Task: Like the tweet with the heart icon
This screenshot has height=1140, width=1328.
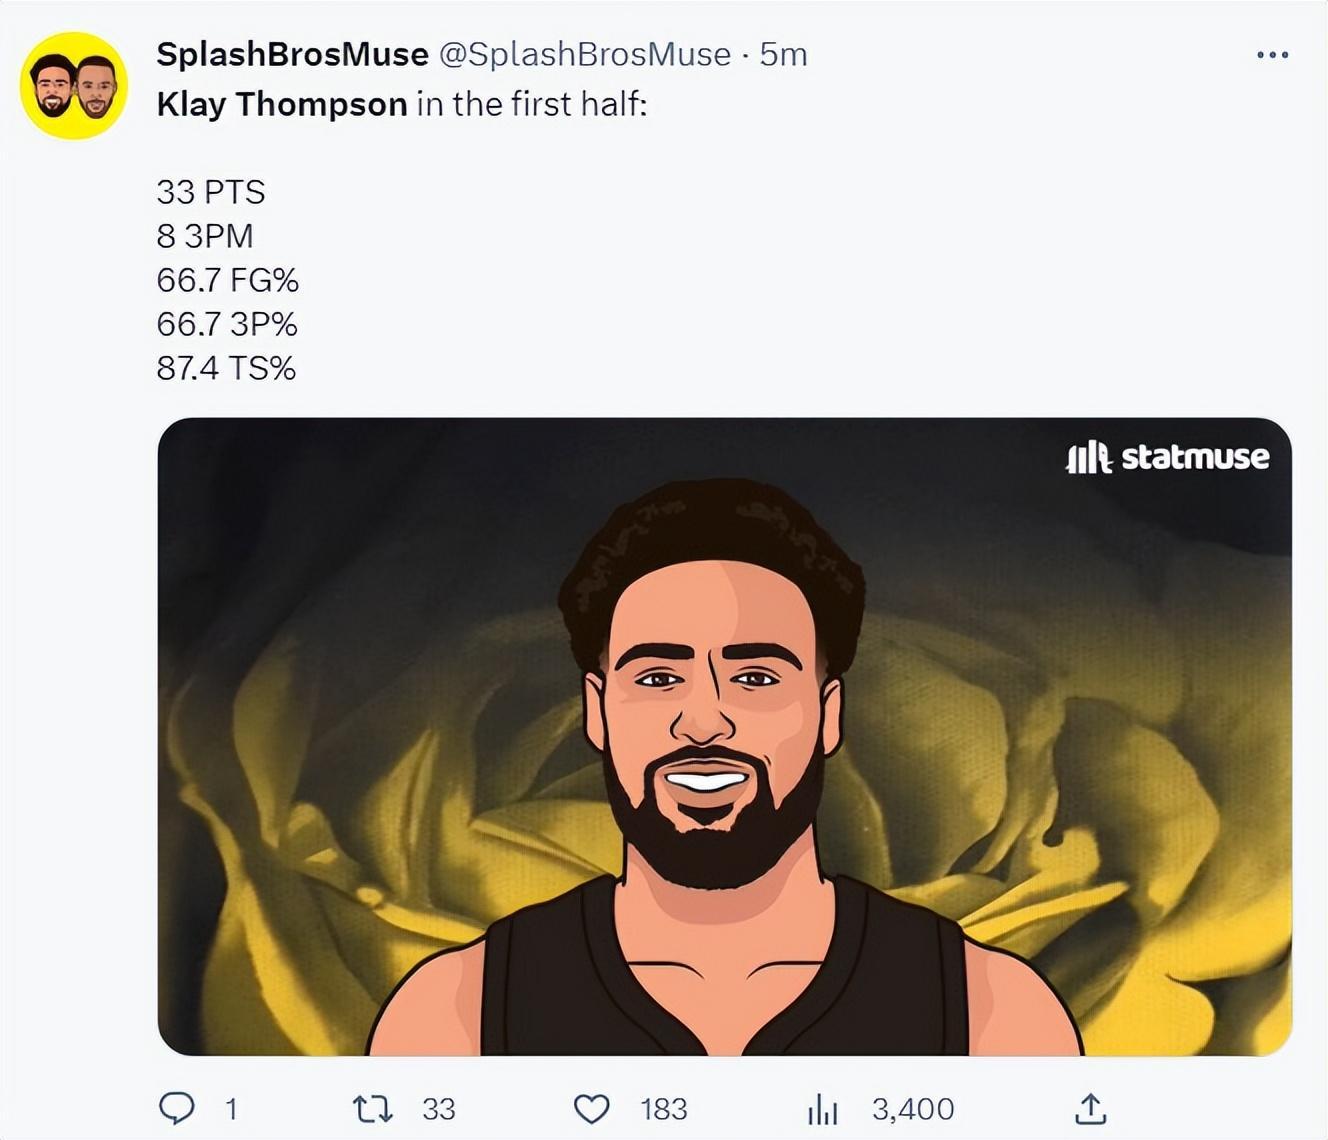Action: coord(591,1108)
